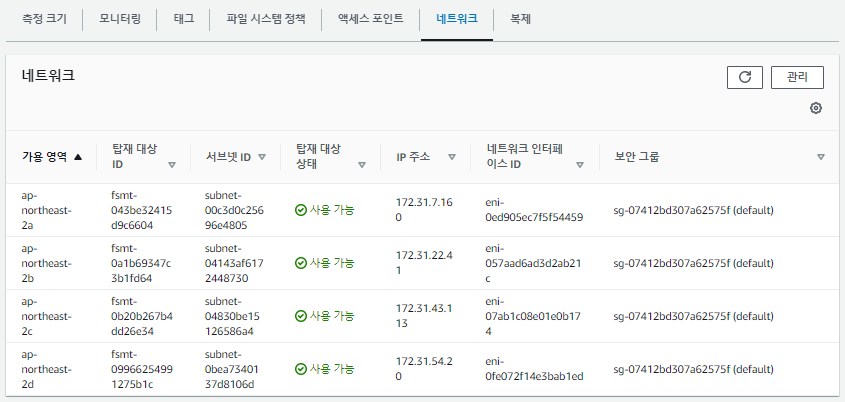Switch to 모니터링 tab
The height and width of the screenshot is (402, 845).
click(x=120, y=19)
